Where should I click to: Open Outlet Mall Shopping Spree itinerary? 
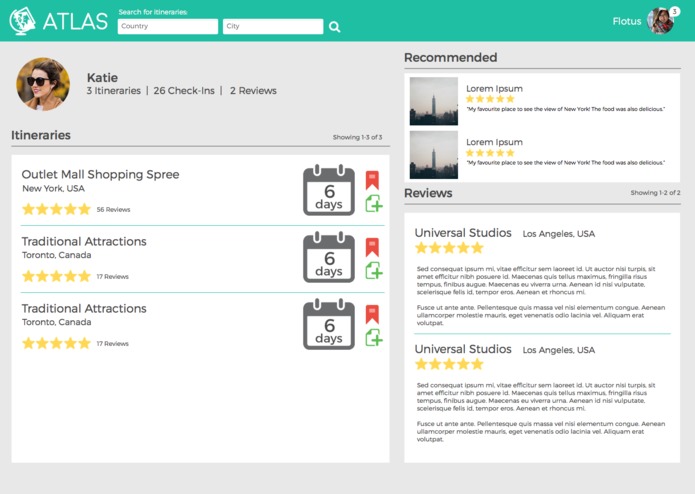click(101, 175)
